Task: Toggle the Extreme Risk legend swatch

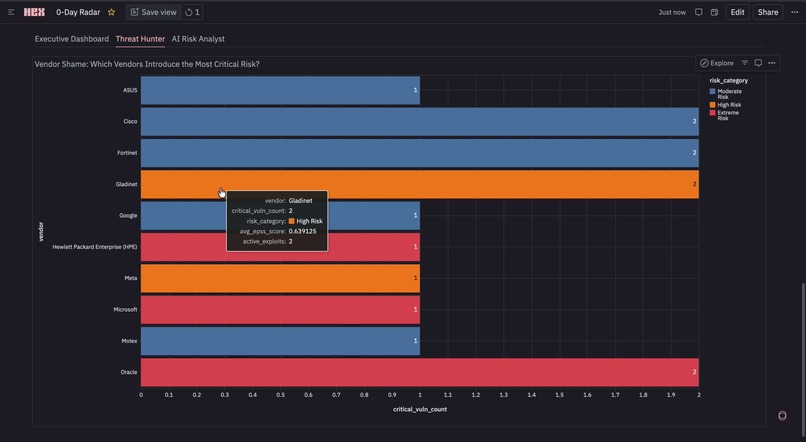Action: 712,113
